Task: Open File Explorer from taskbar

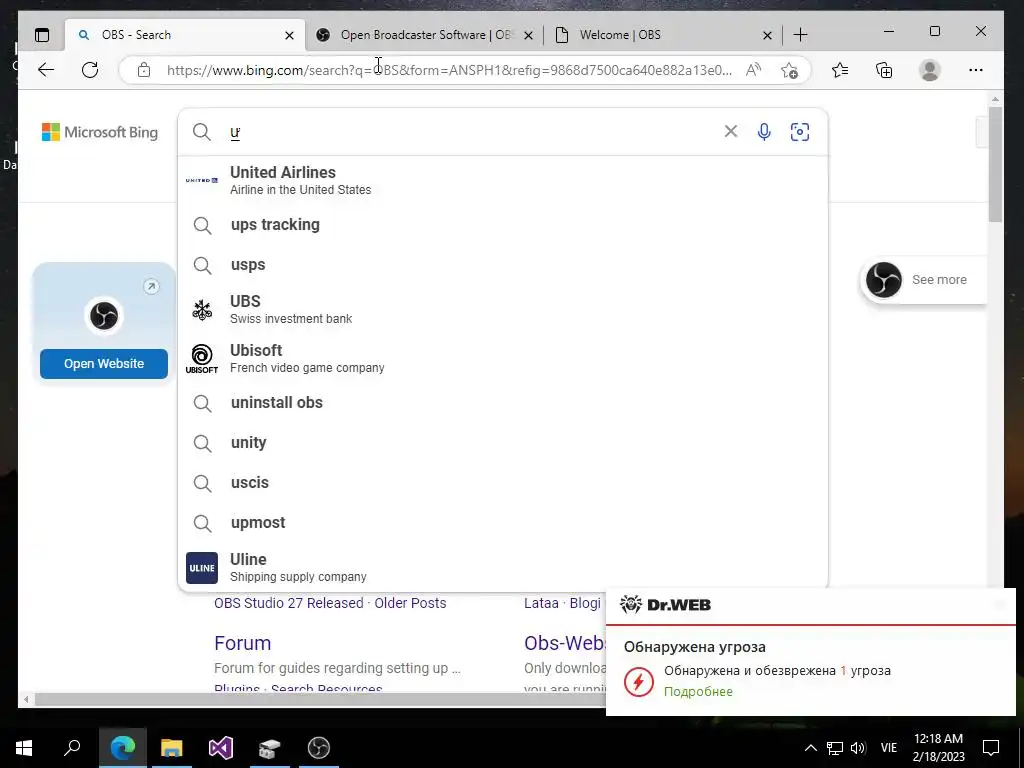Action: pos(172,748)
